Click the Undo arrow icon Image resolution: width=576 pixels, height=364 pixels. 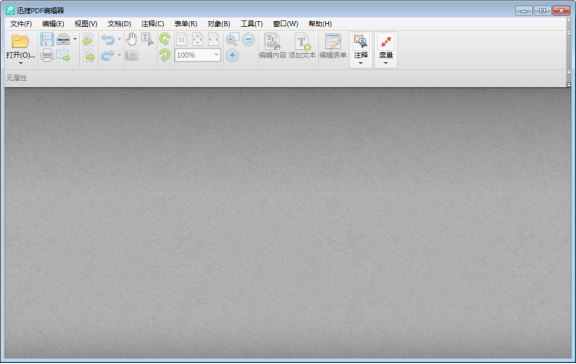coord(108,39)
